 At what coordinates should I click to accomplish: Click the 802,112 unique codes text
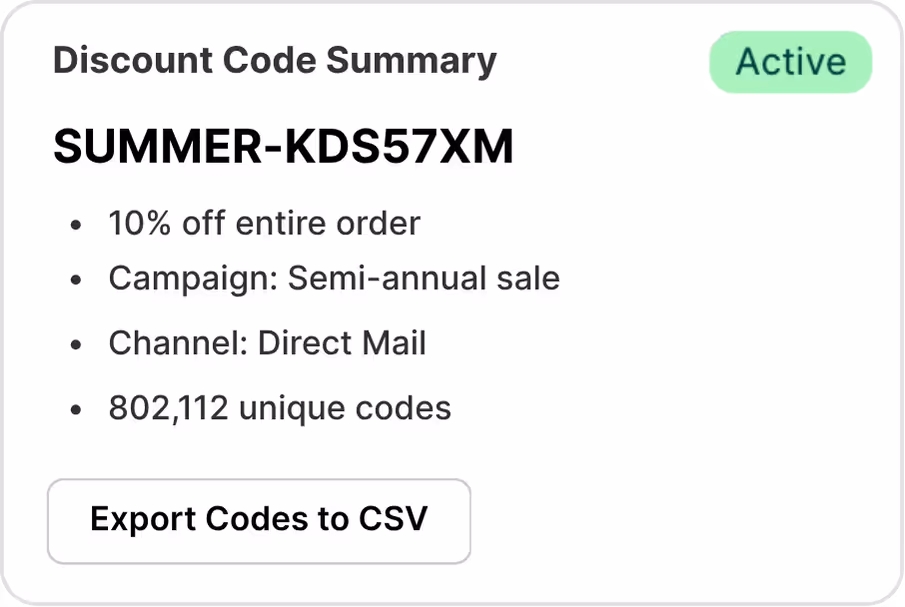280,408
